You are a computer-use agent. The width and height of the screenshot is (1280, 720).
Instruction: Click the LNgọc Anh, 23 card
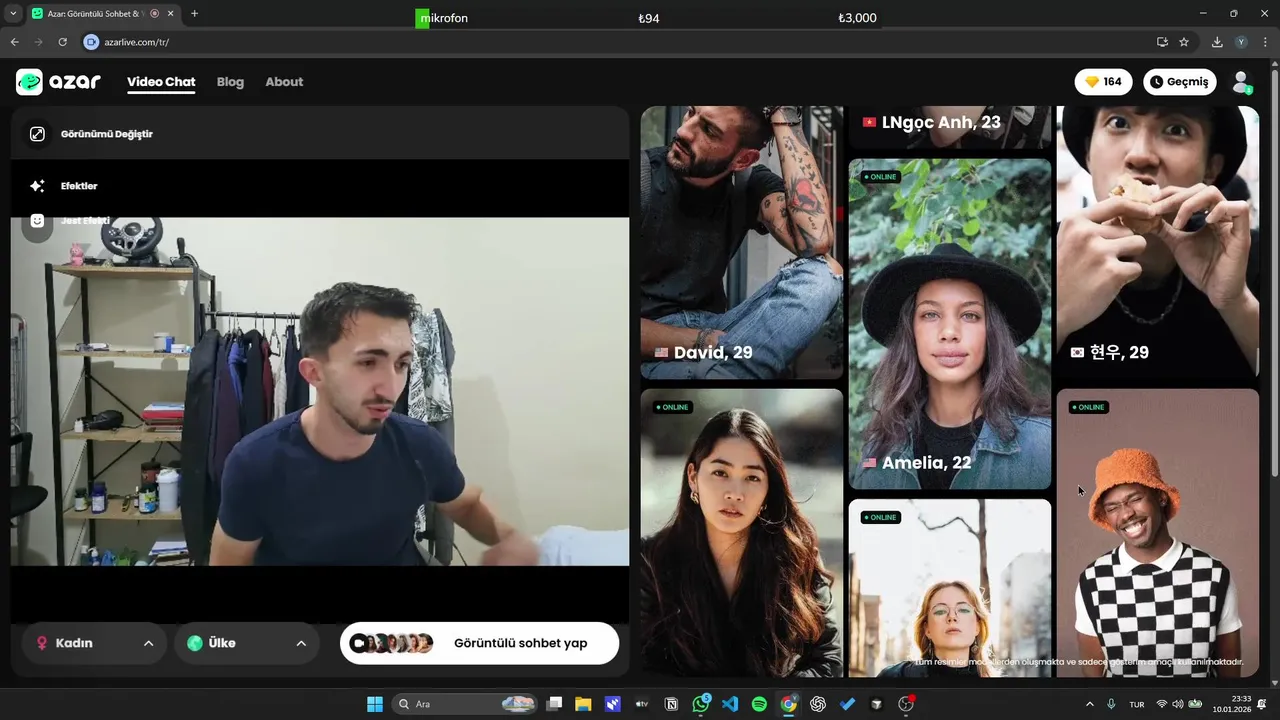point(950,127)
